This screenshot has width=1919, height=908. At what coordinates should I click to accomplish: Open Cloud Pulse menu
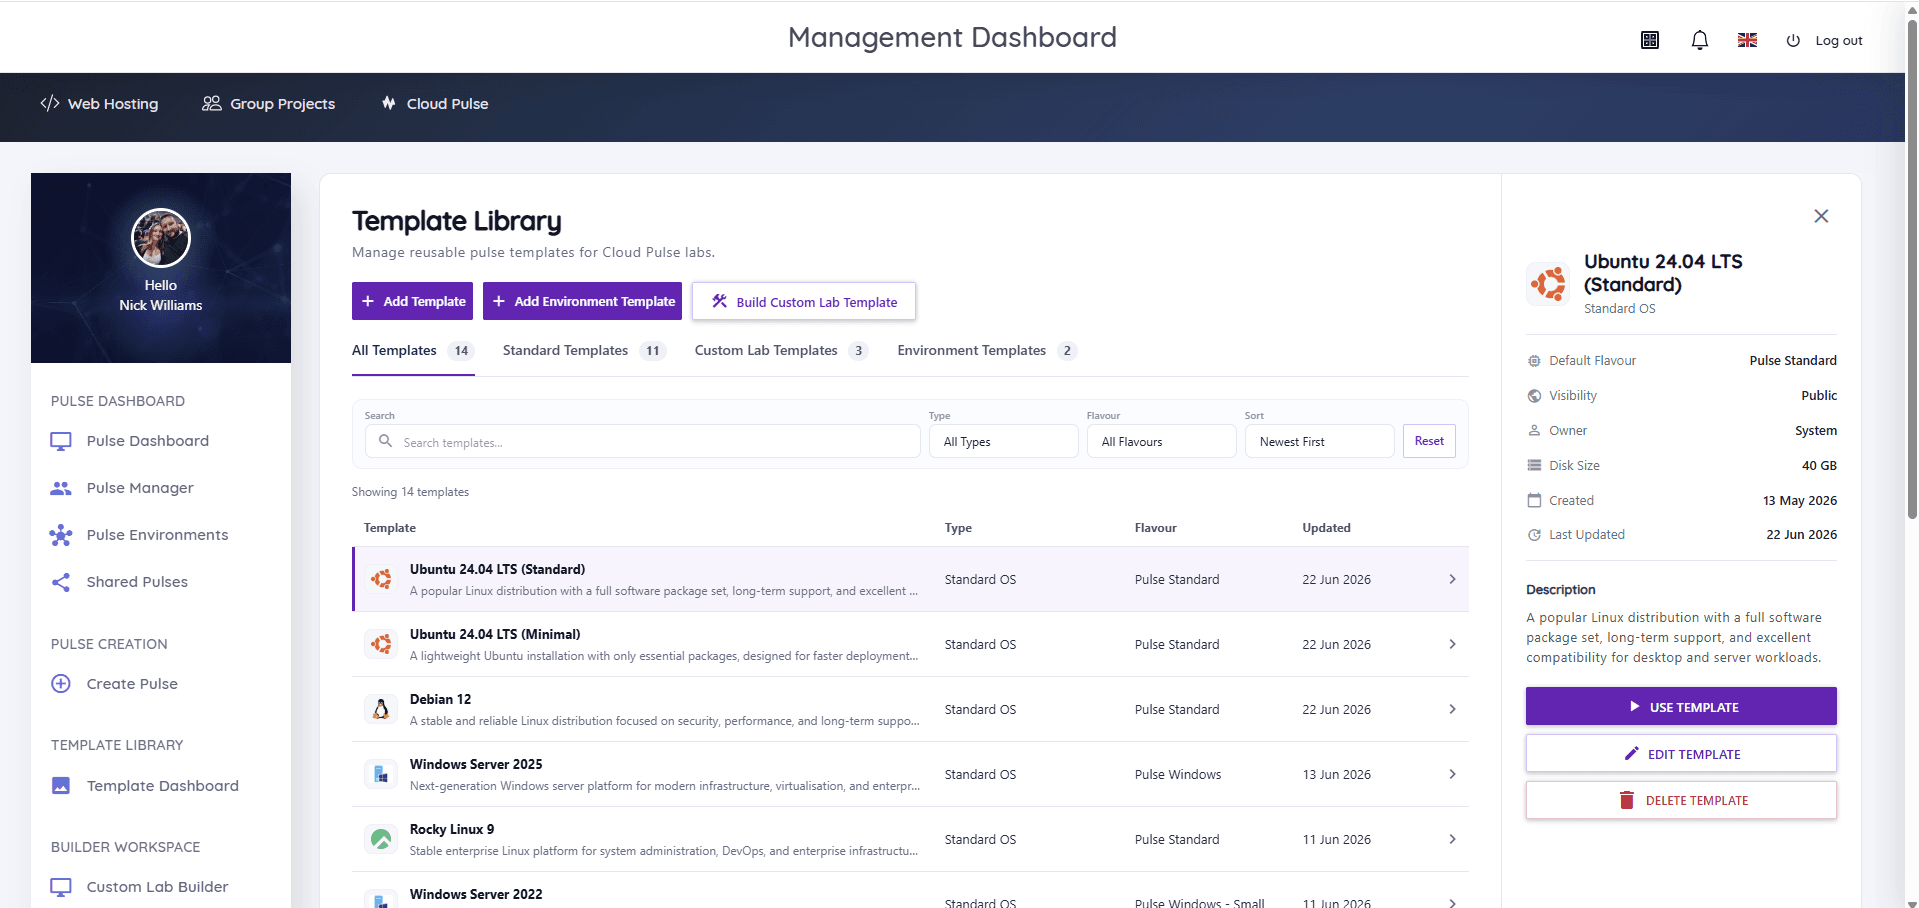coord(435,104)
